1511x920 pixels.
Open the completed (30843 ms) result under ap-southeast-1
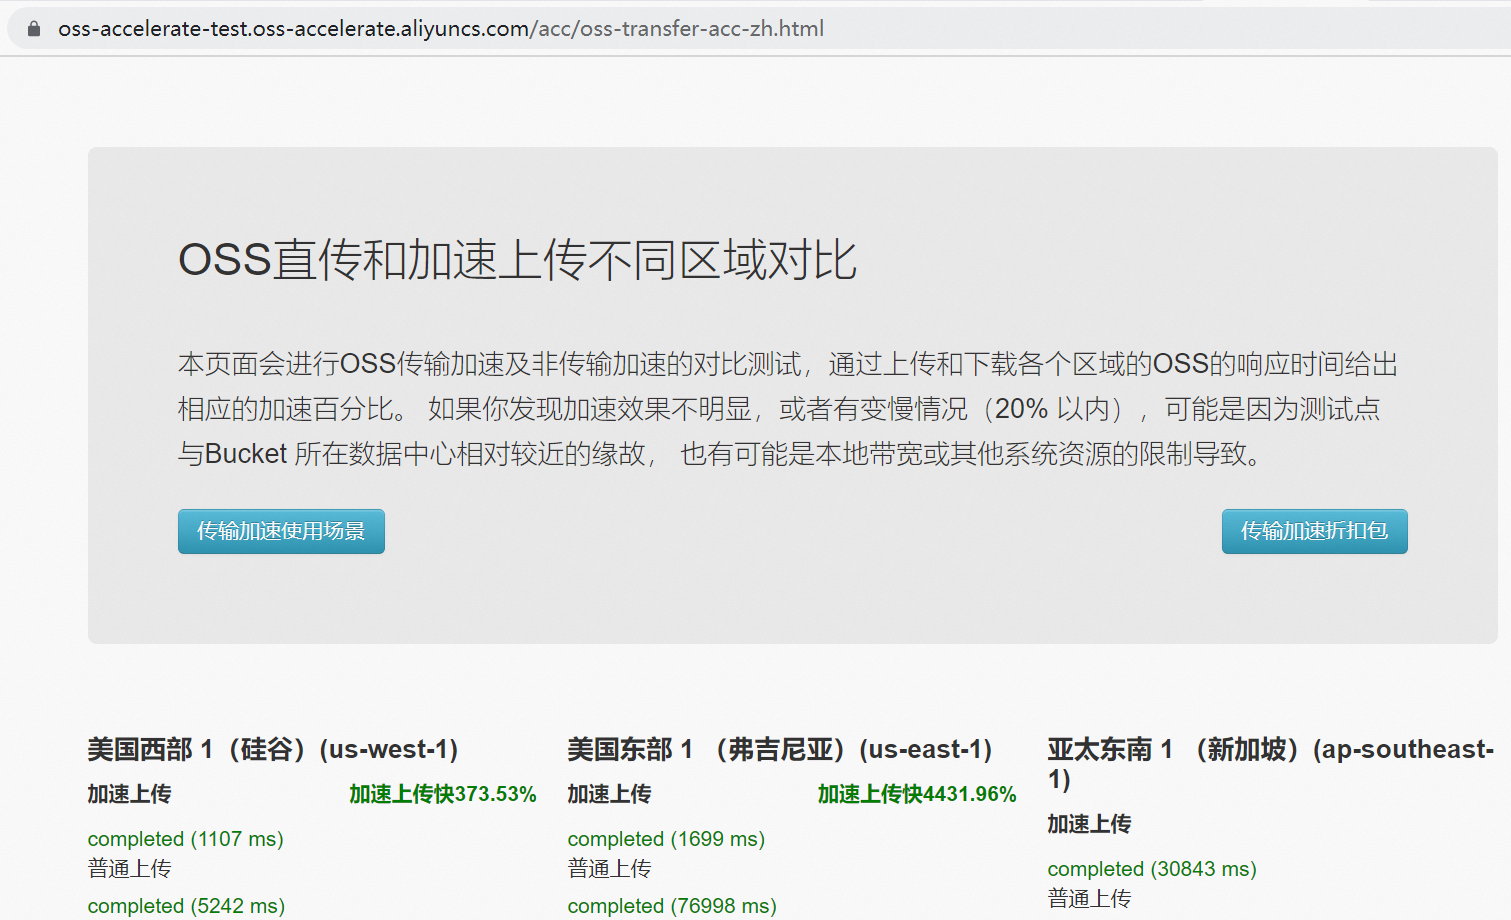1151,868
